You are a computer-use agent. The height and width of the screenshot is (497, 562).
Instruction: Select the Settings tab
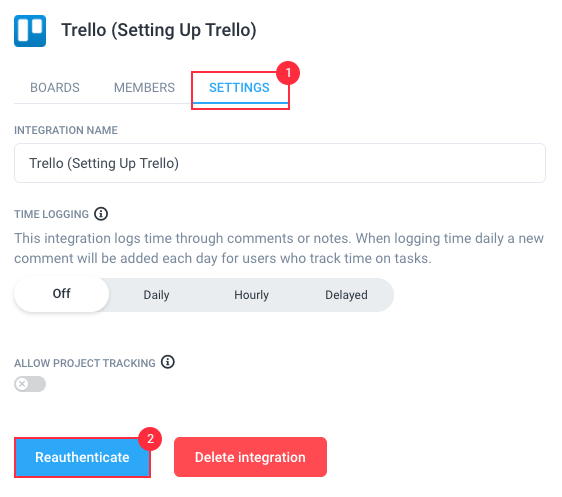click(239, 88)
